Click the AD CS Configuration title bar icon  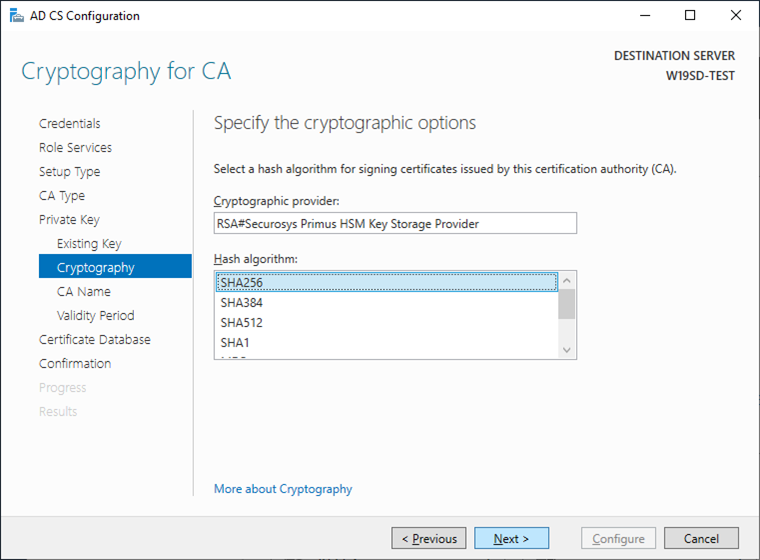coord(13,16)
